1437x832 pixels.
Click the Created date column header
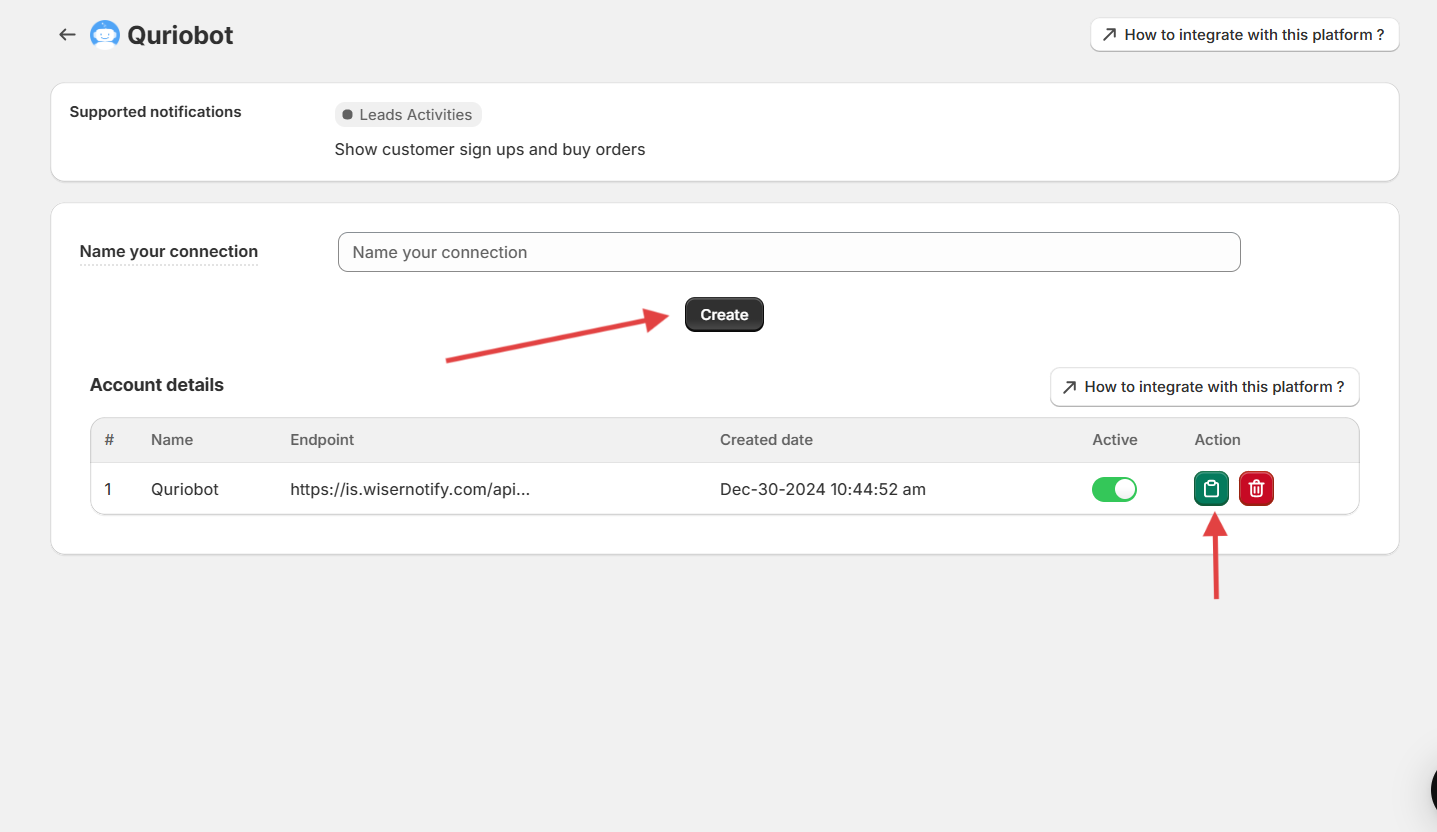coord(766,440)
